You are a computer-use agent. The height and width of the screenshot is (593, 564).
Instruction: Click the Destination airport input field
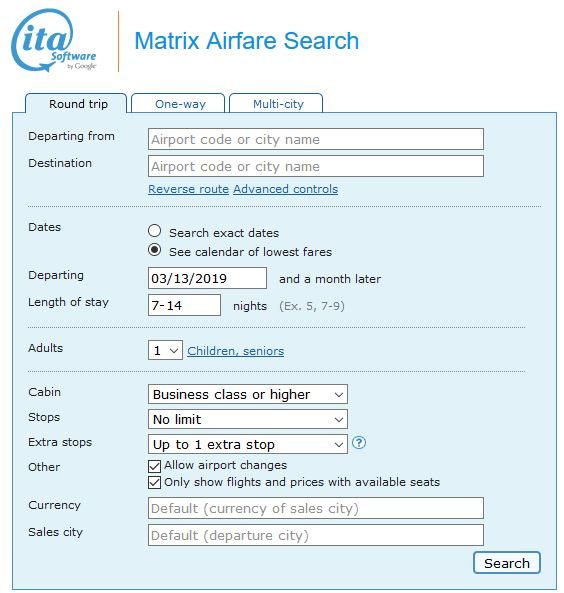[316, 166]
